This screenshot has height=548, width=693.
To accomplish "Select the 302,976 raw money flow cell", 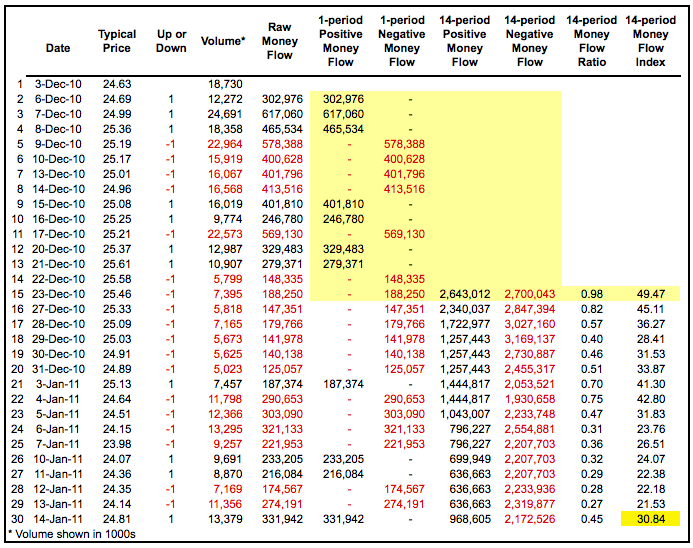I will 282,99.
